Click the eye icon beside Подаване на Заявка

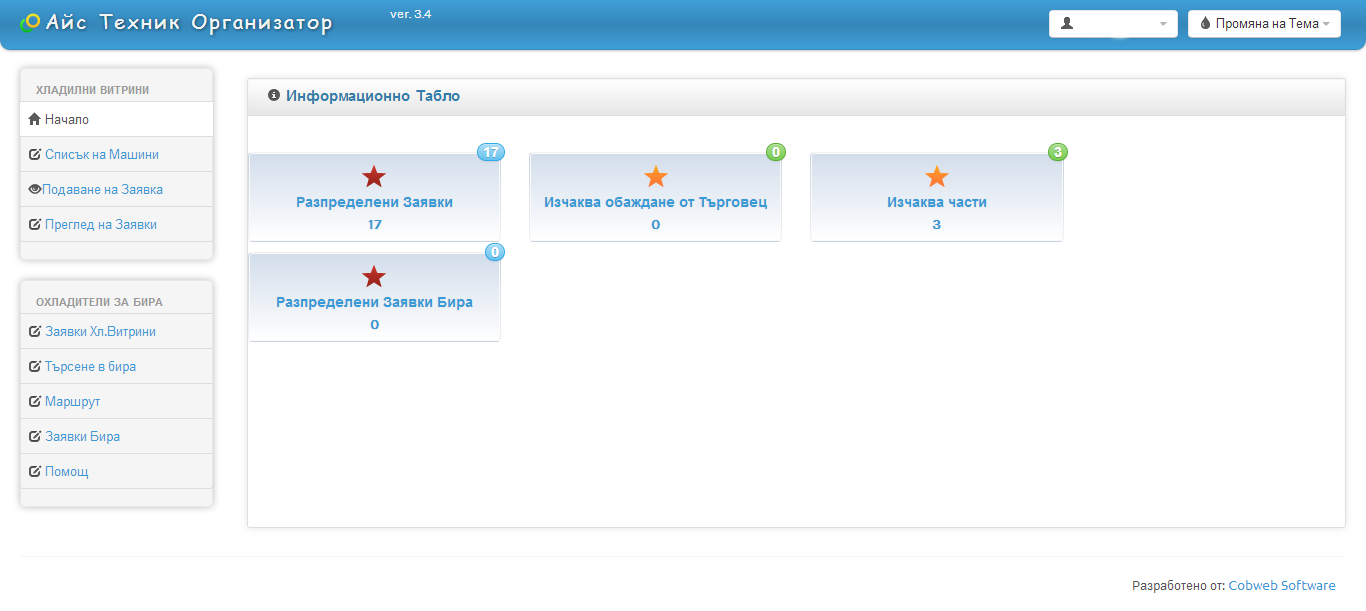(x=35, y=189)
